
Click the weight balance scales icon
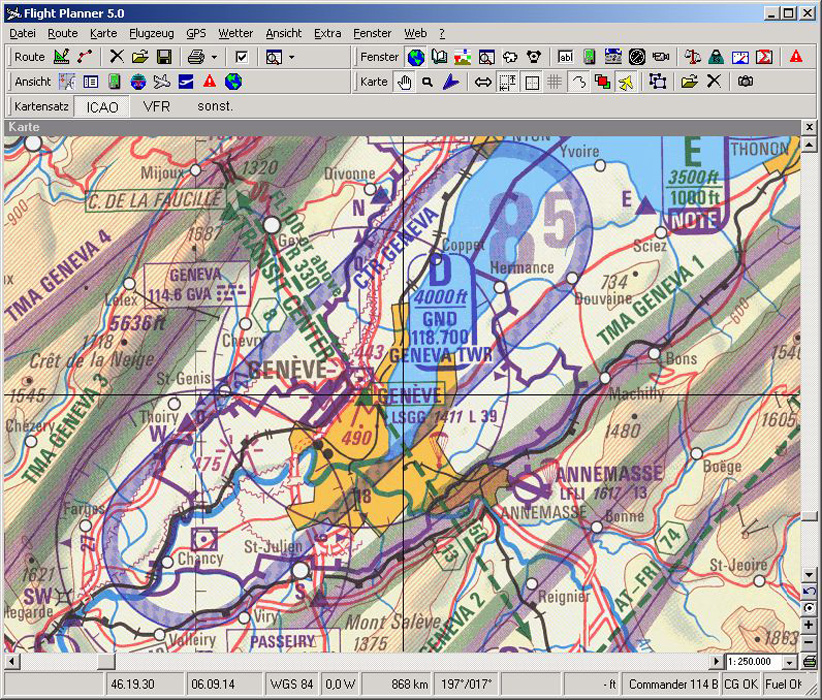click(693, 57)
